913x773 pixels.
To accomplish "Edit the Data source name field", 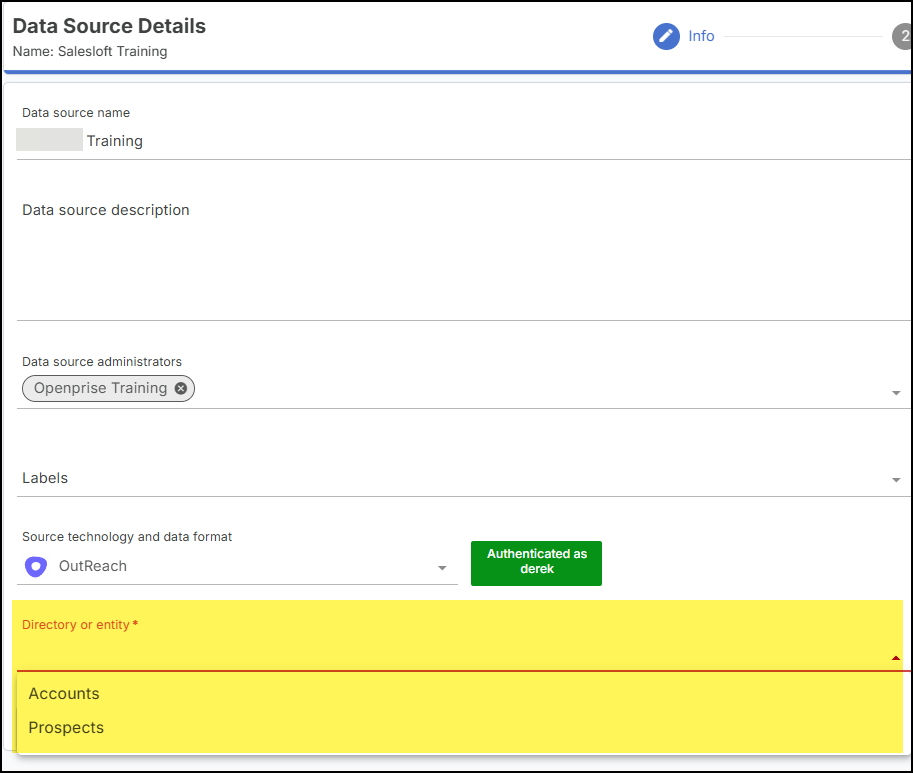I will (x=463, y=141).
